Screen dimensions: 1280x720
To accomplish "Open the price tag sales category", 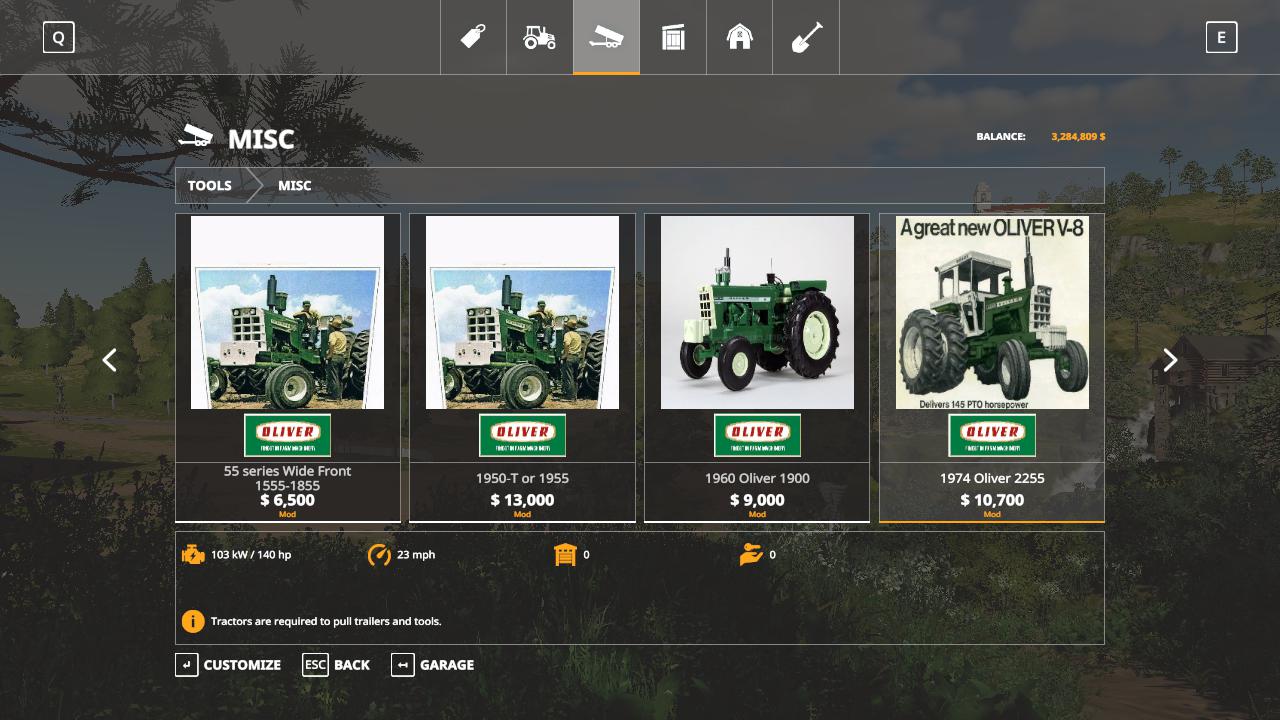I will click(473, 37).
